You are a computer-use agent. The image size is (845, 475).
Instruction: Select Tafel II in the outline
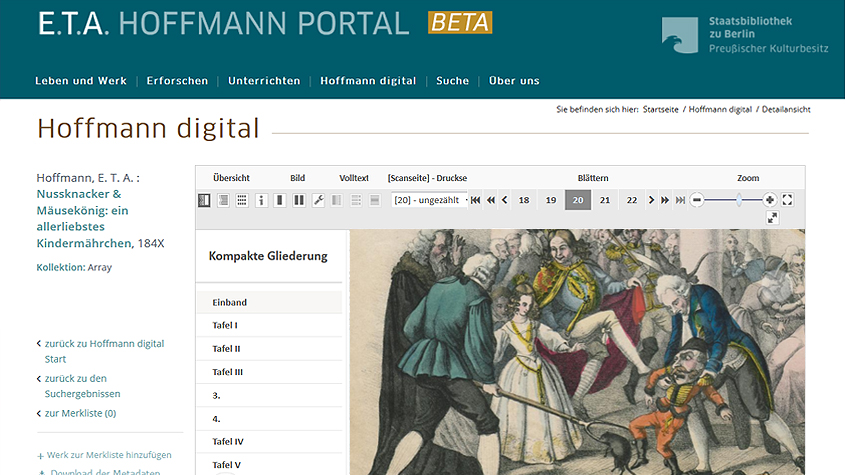click(x=269, y=349)
